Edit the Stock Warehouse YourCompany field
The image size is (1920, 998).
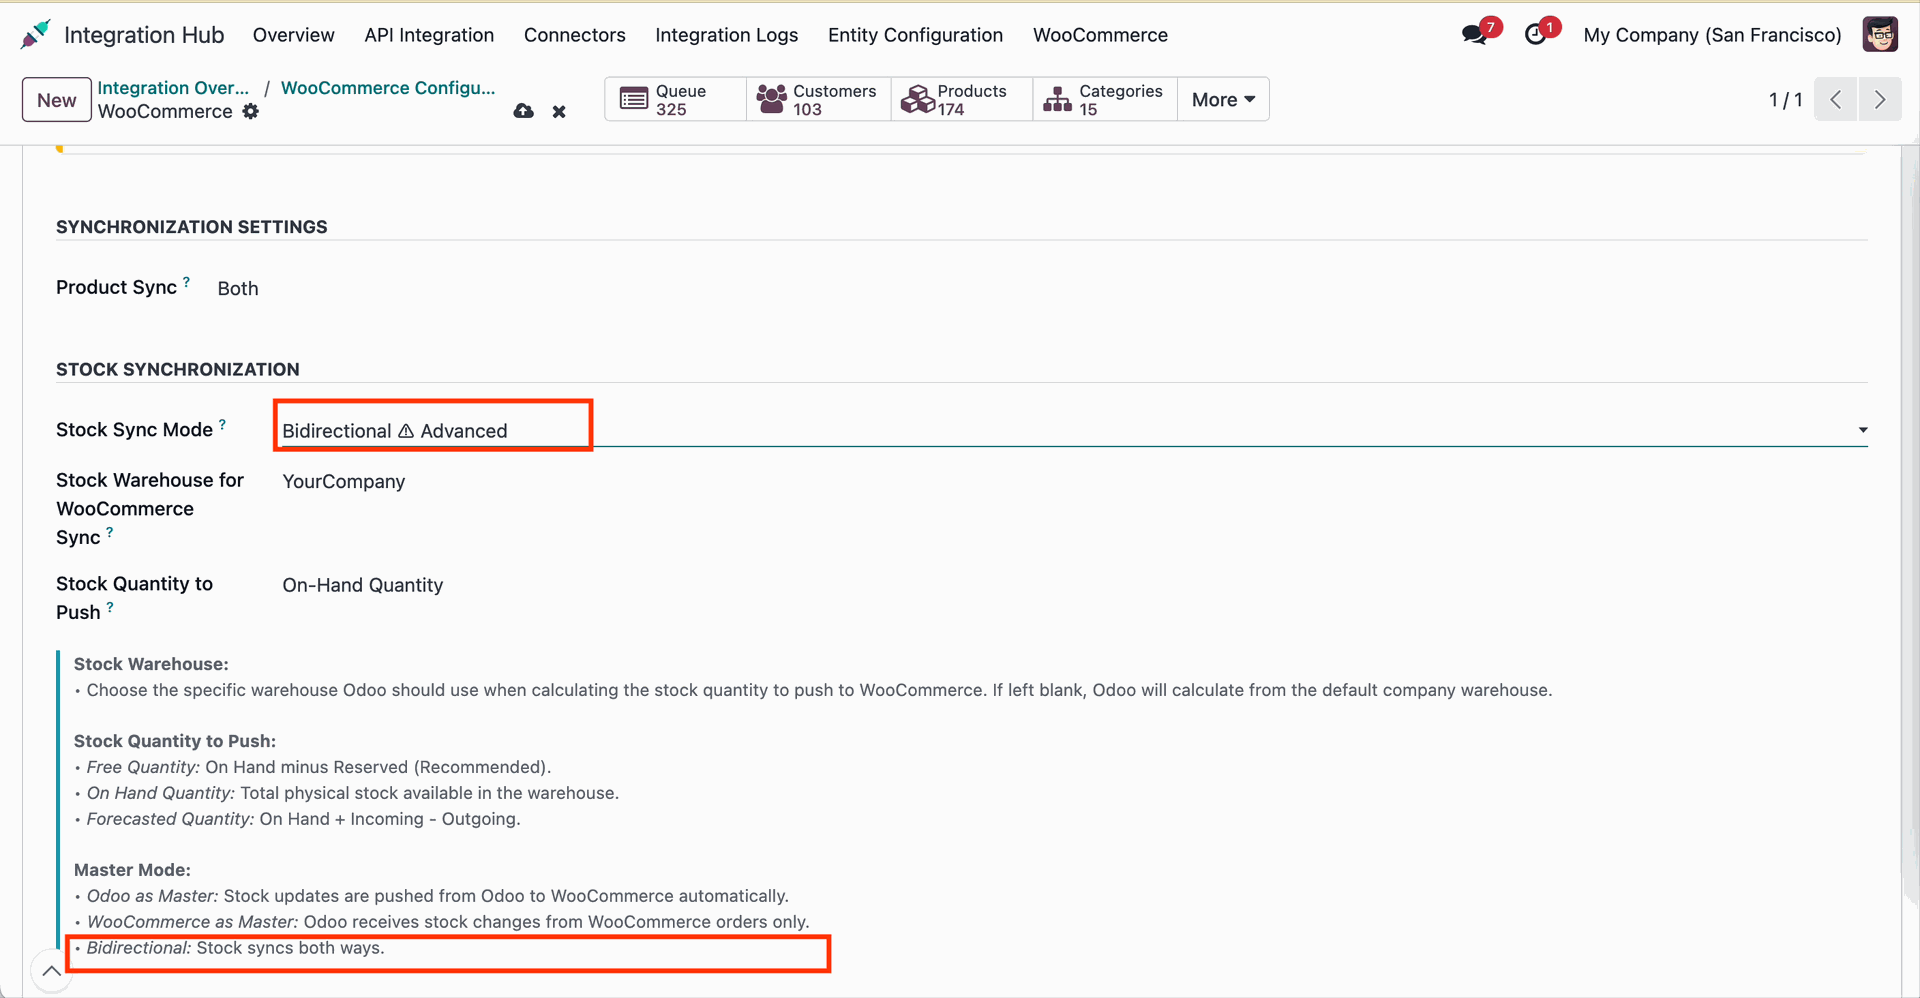[344, 482]
